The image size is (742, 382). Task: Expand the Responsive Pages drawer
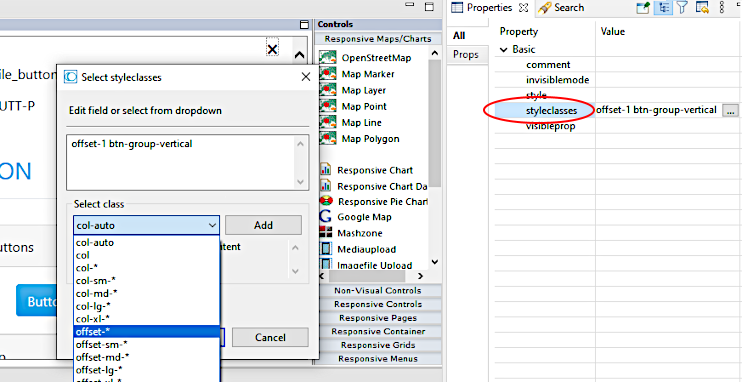[x=378, y=318]
